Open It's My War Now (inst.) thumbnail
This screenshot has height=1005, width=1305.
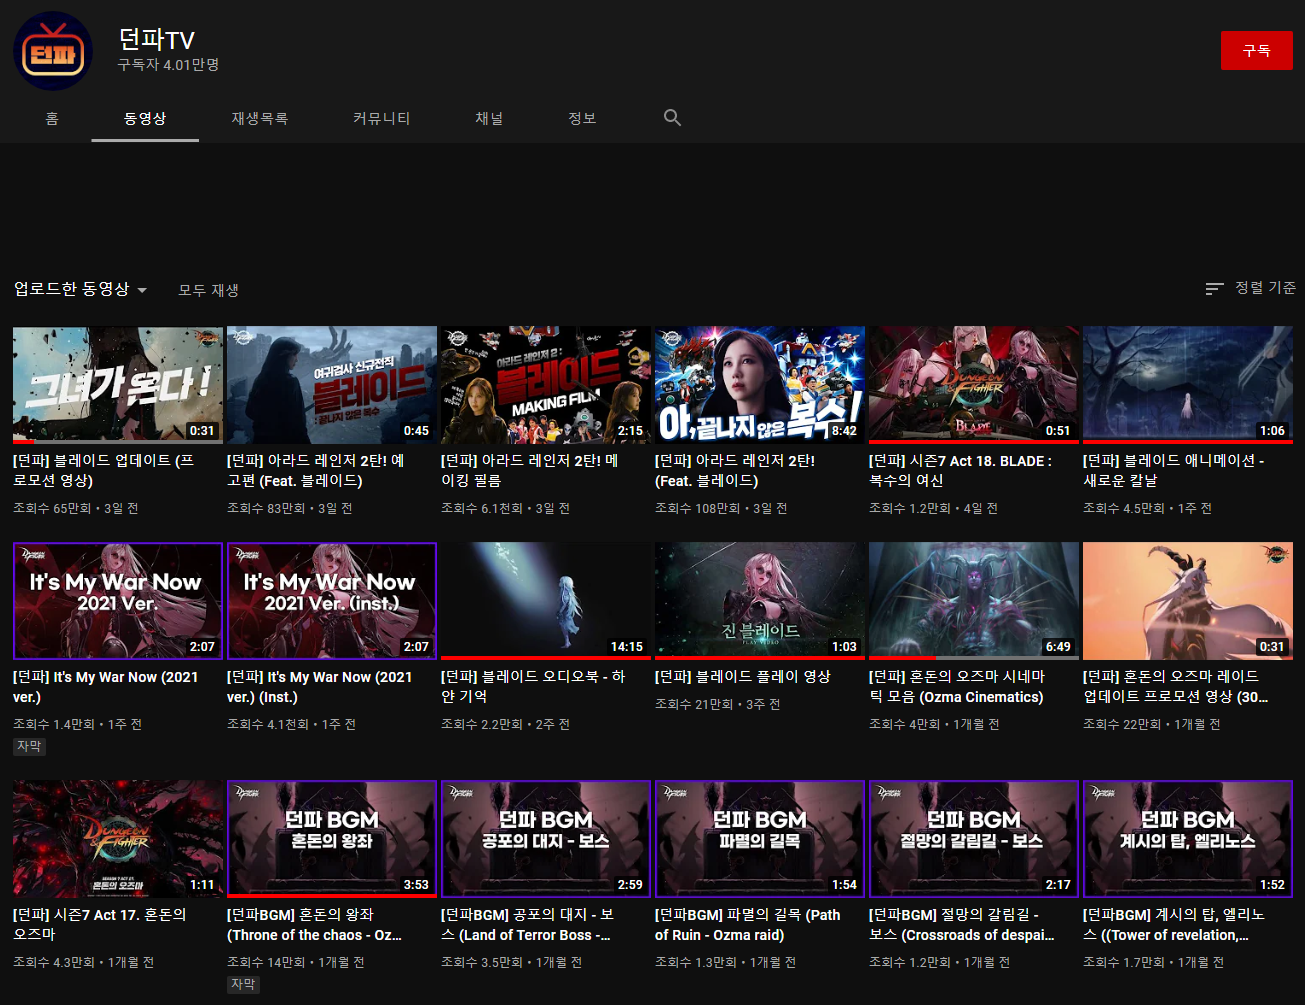point(332,601)
